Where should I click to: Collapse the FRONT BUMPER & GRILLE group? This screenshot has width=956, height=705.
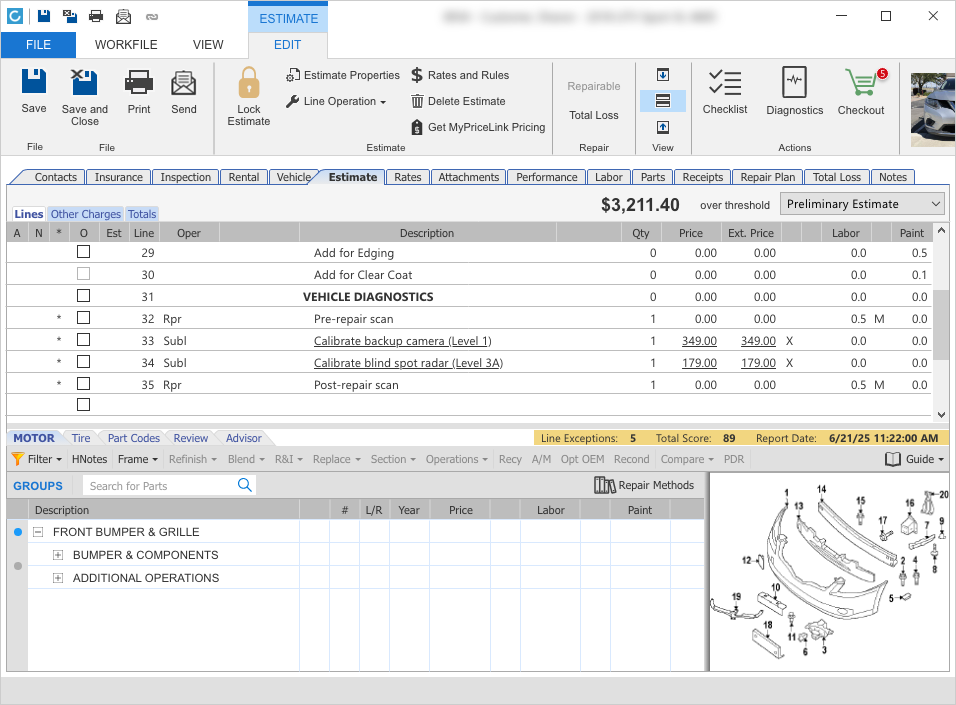(x=38, y=532)
